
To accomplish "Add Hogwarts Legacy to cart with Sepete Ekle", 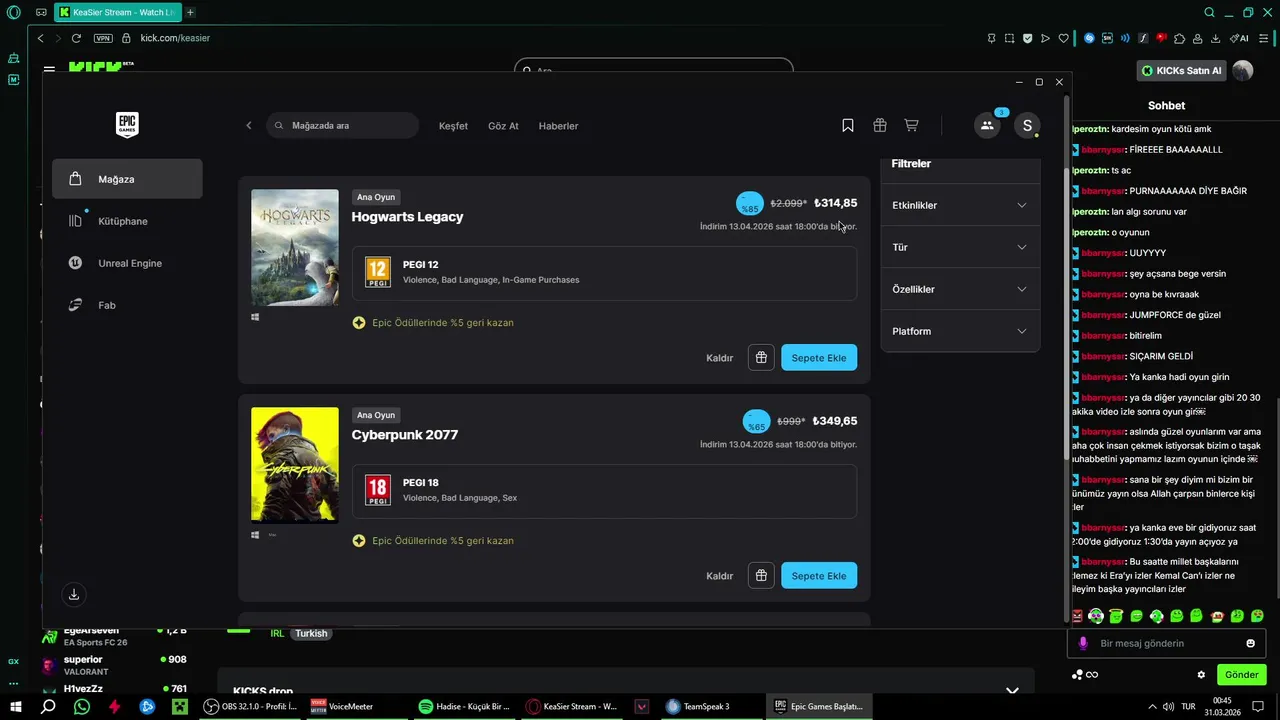I will tap(819, 357).
